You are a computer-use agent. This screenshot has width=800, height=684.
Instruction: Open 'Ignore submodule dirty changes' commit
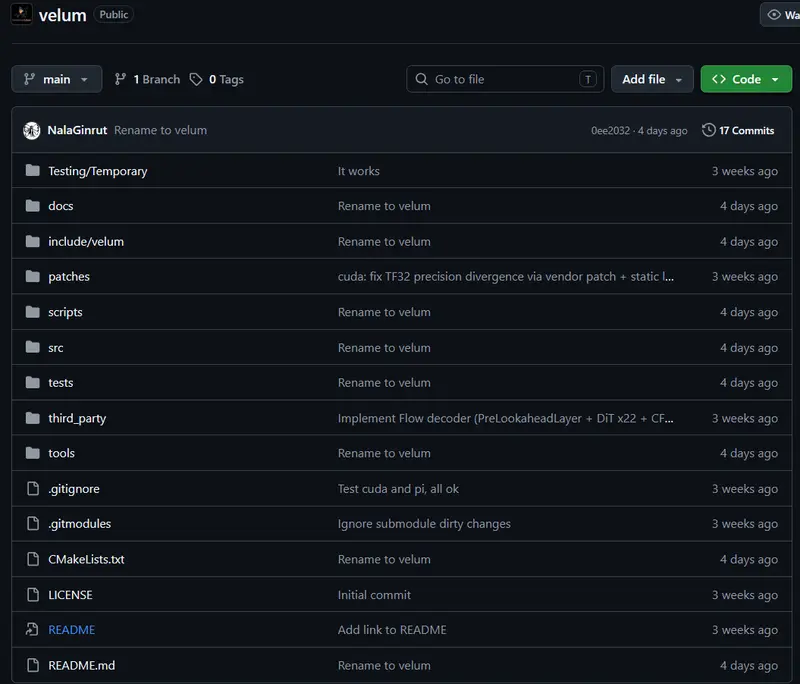coord(424,524)
